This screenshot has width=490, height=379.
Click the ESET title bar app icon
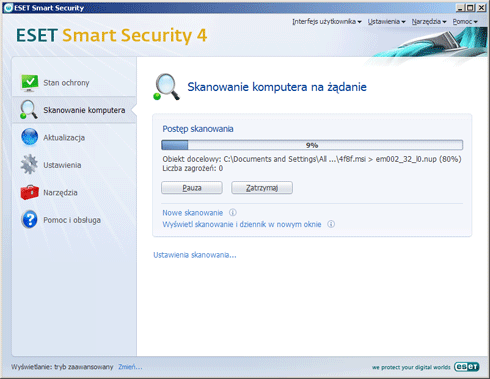(8, 8)
